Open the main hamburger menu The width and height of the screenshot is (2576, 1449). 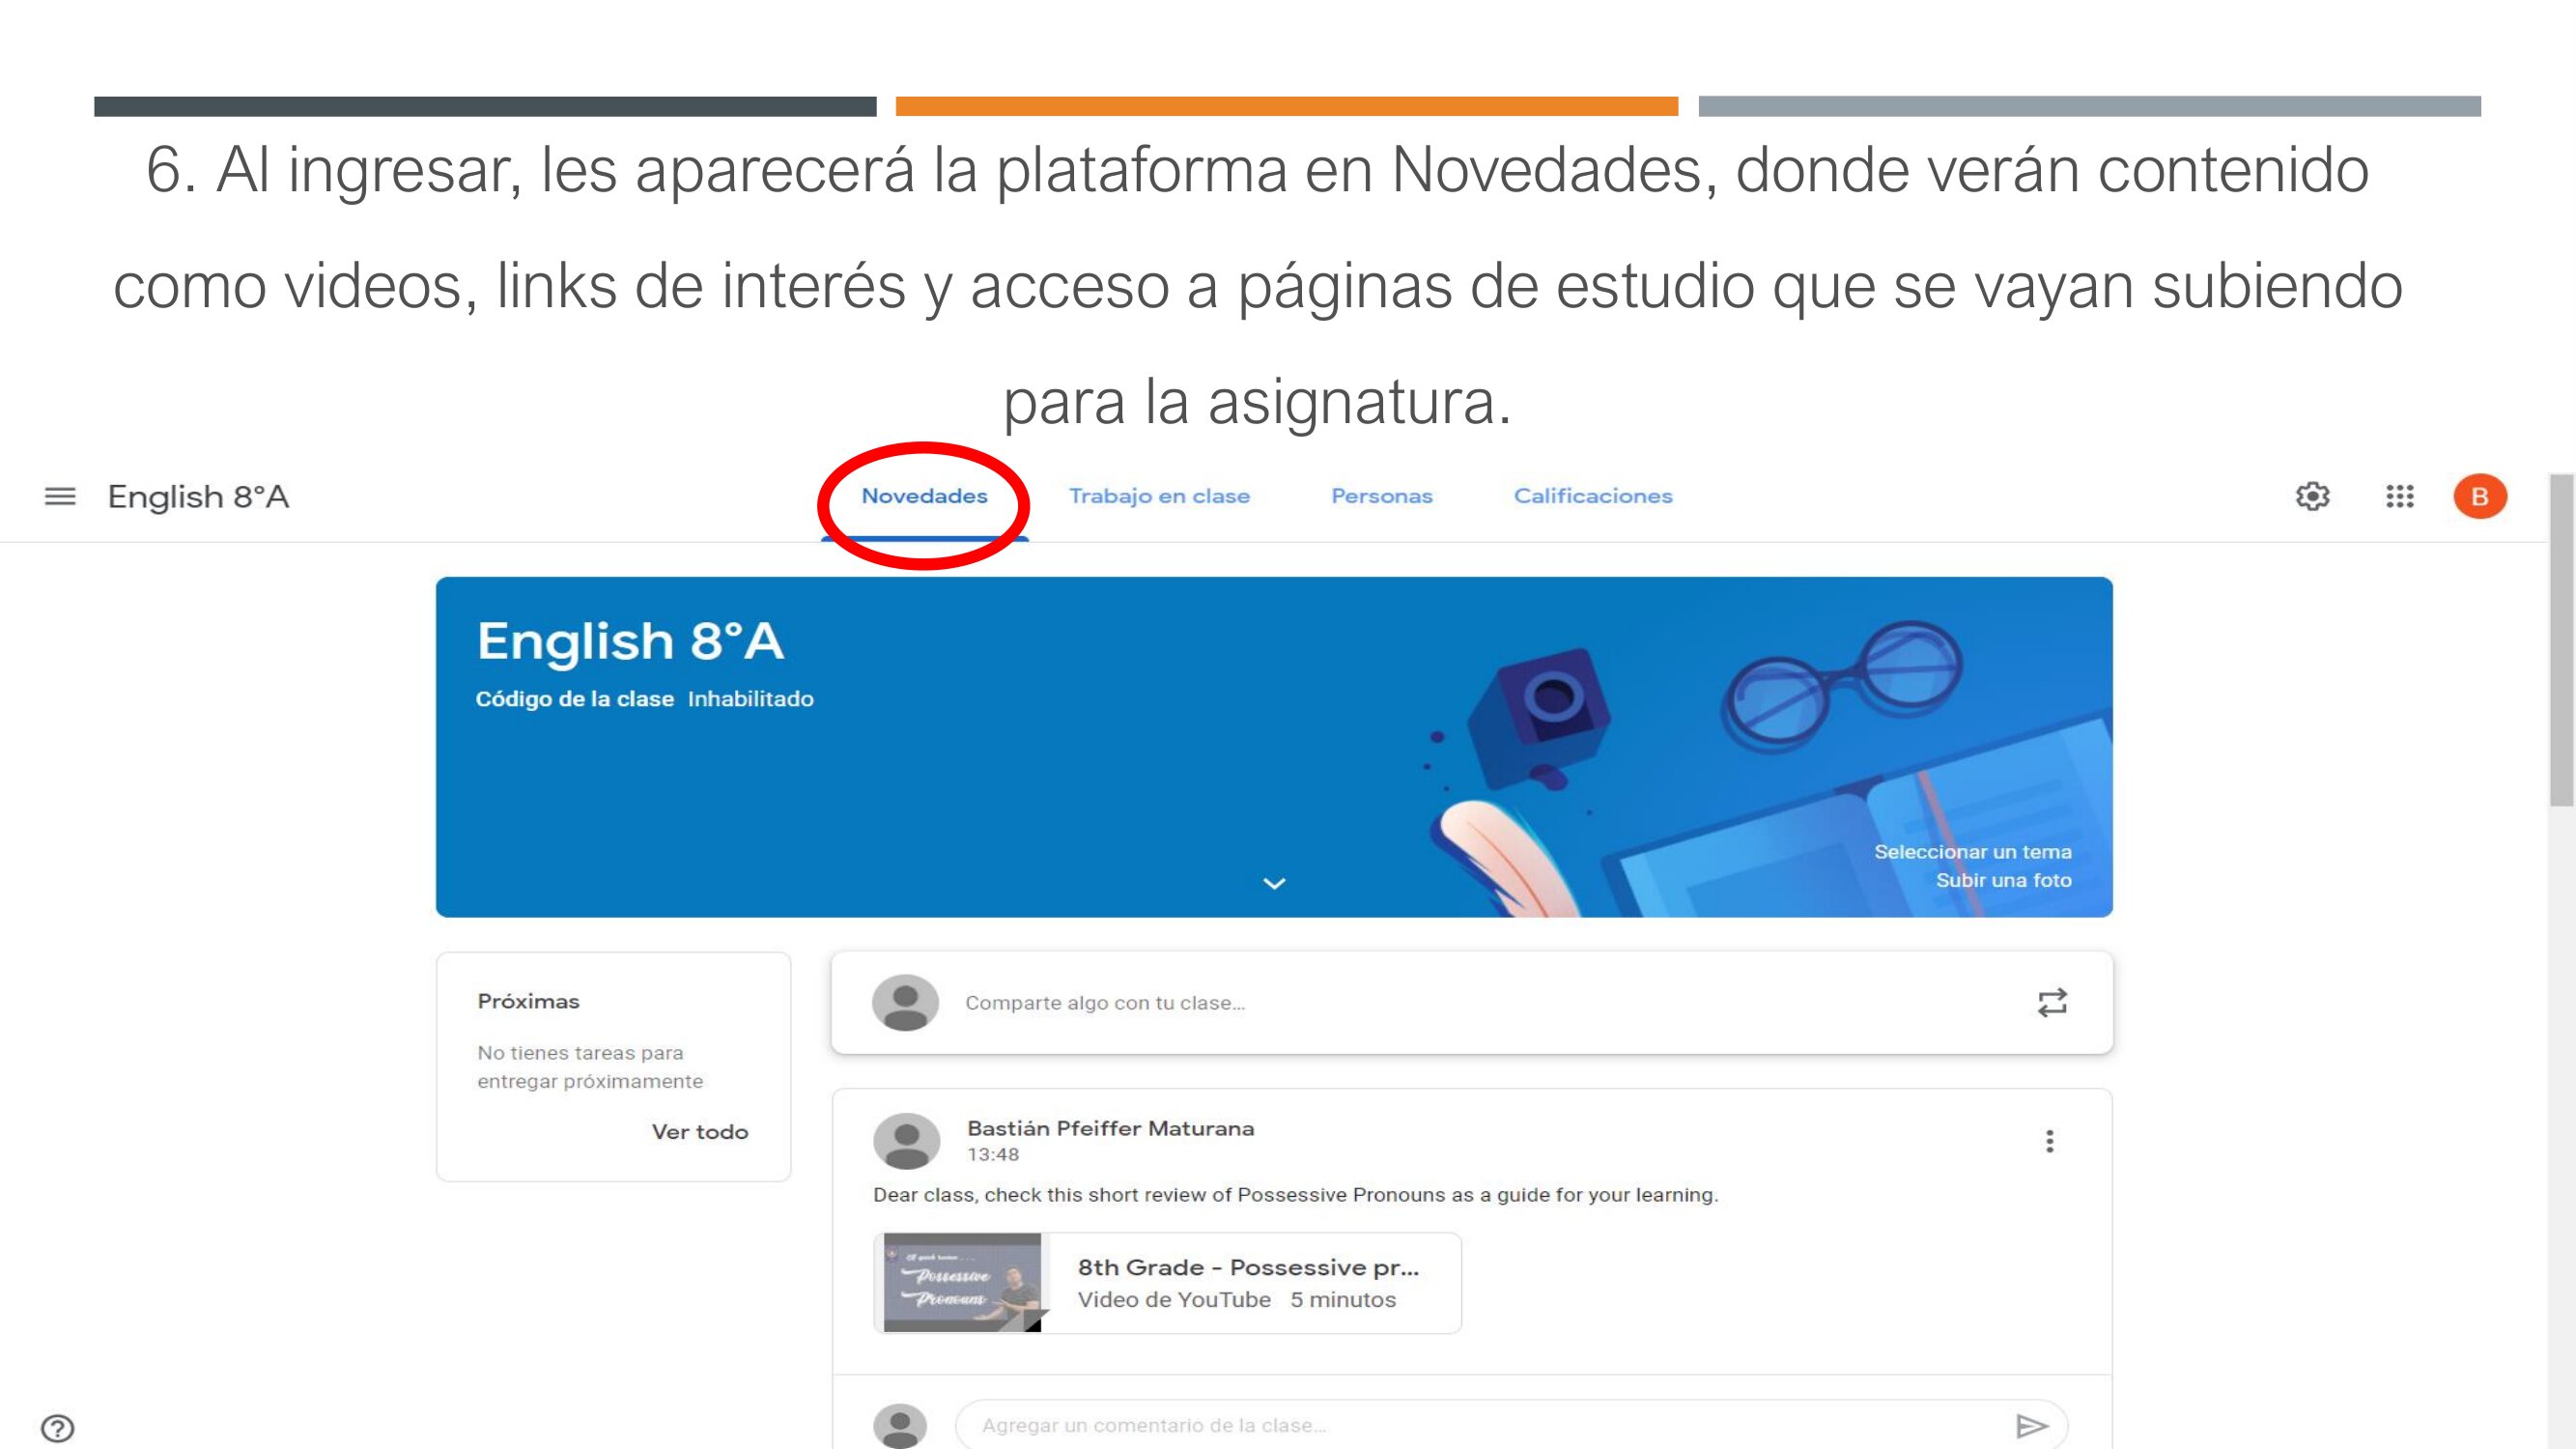pos(60,497)
